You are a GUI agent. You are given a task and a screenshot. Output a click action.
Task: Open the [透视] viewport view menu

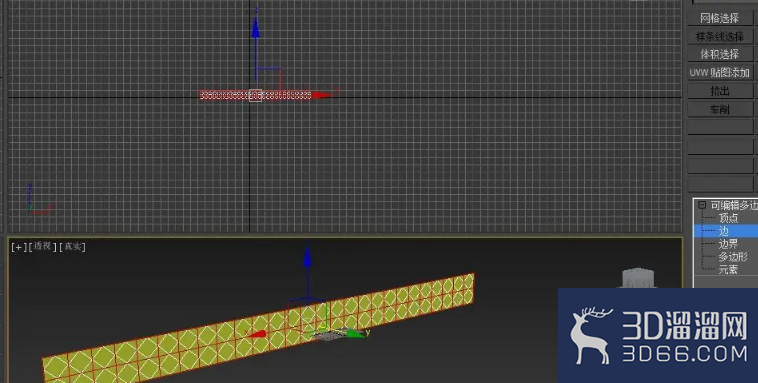tap(43, 247)
